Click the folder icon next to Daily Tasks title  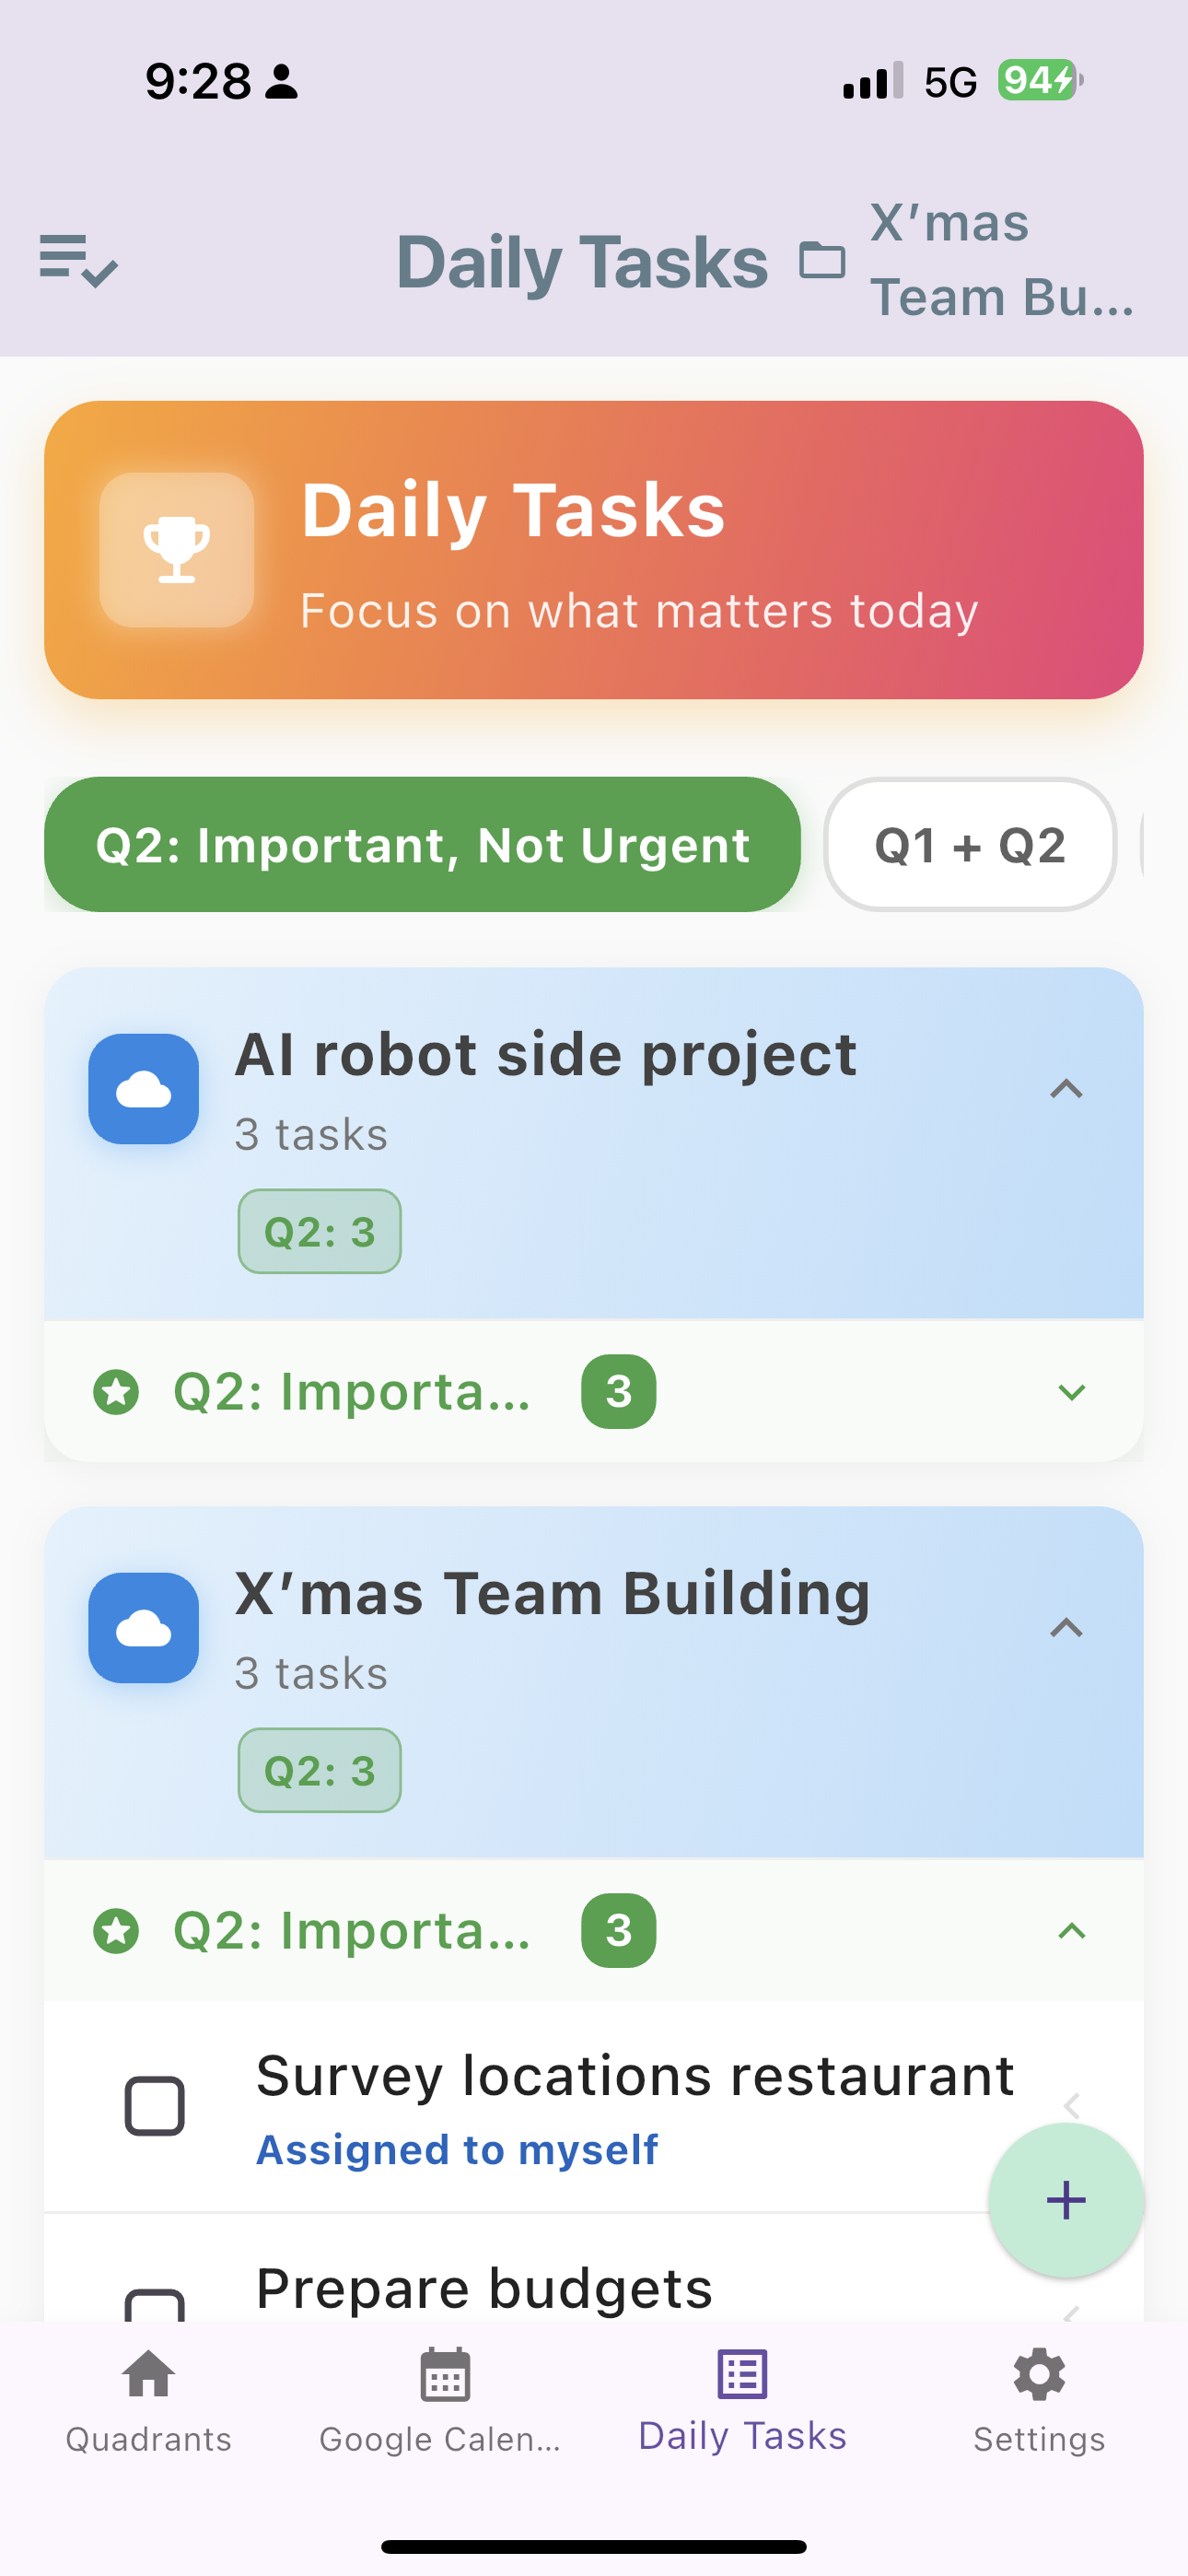pyautogui.click(x=822, y=262)
